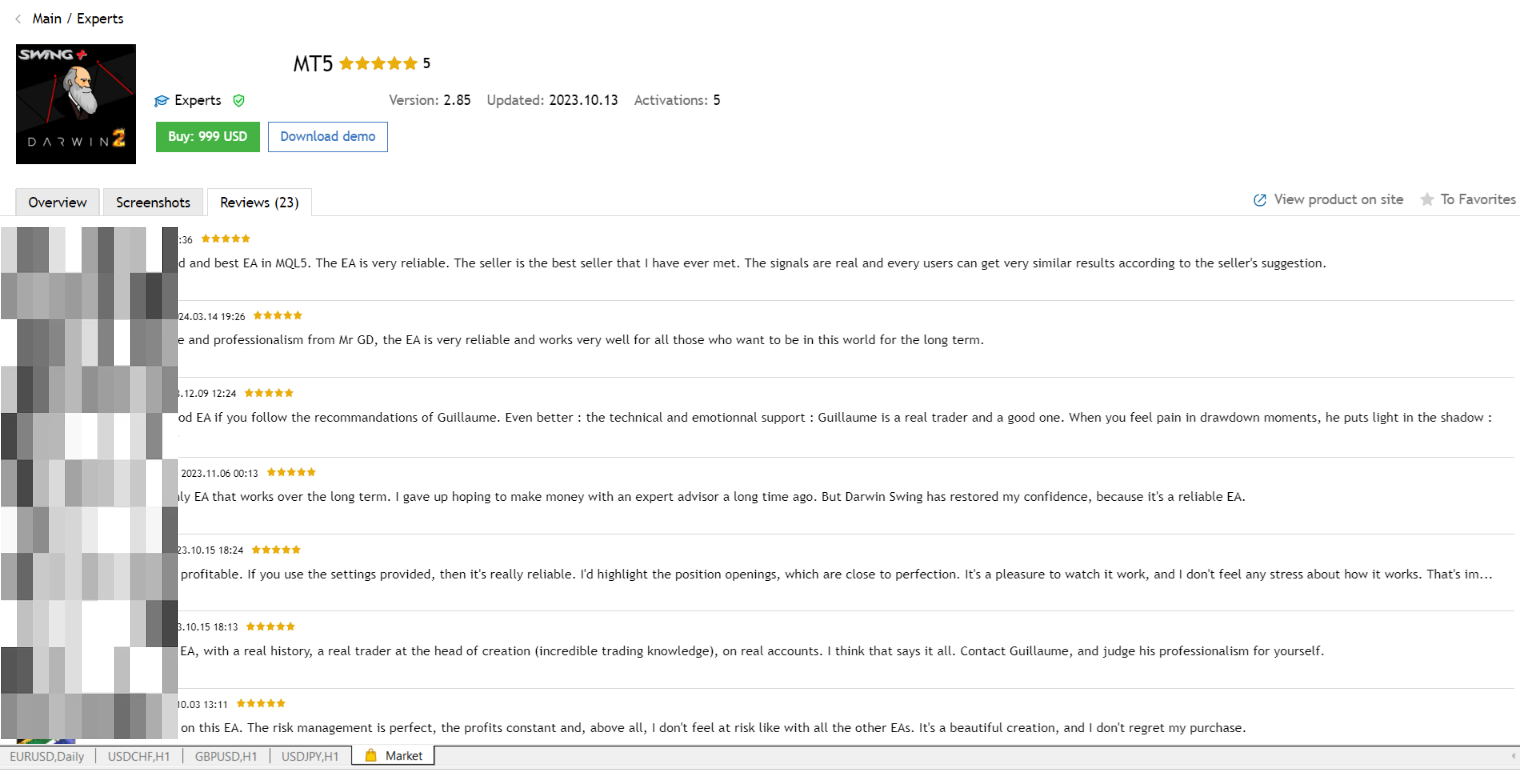Screen dimensions: 1520x770
Task: Click the To Favorites star icon
Action: 1426,200
